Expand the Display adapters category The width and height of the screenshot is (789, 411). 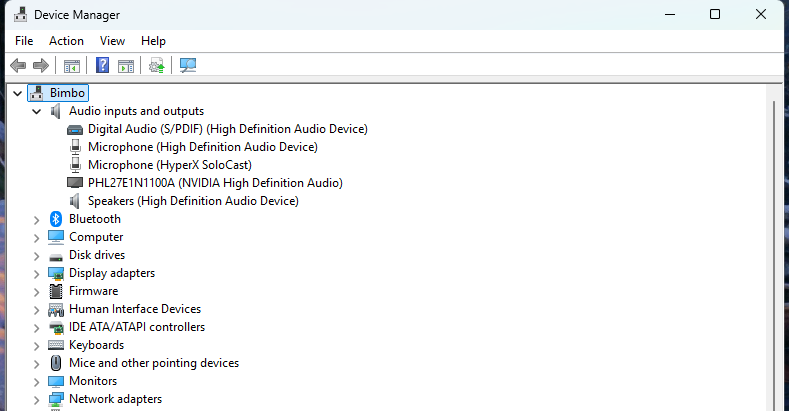pyautogui.click(x=37, y=273)
